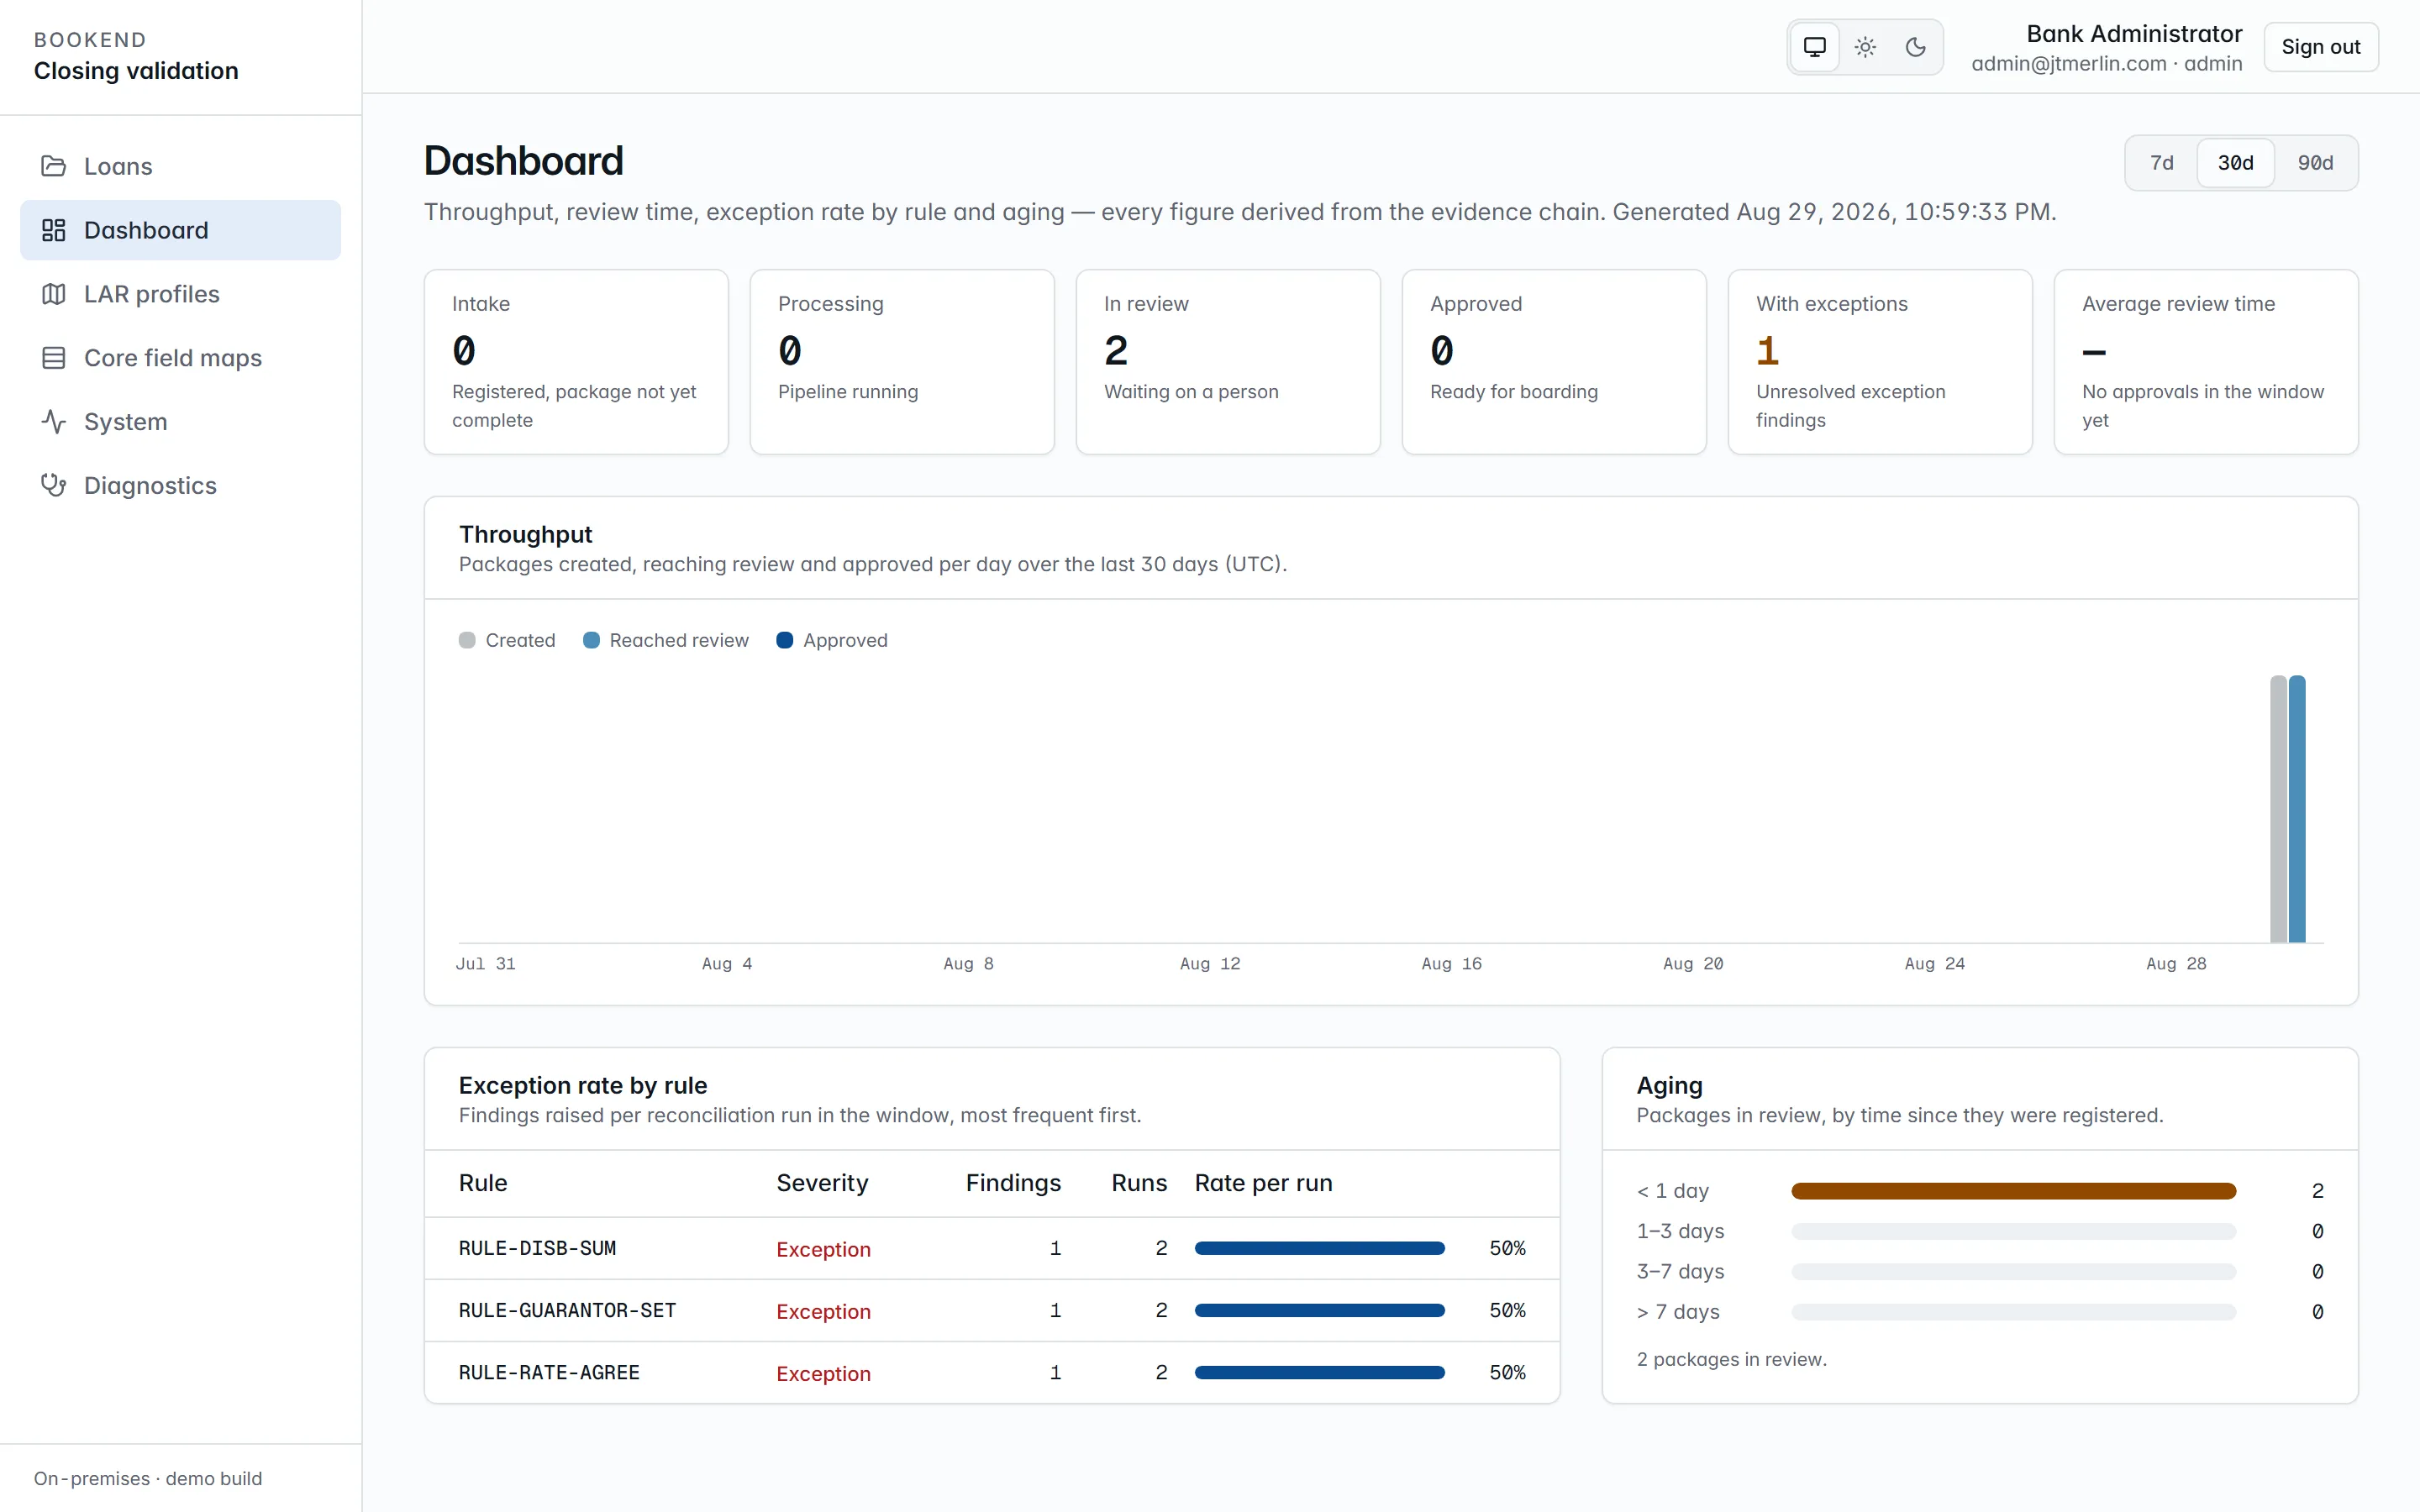Switch to system theme monitor icon
The image size is (2420, 1512).
pyautogui.click(x=1815, y=47)
